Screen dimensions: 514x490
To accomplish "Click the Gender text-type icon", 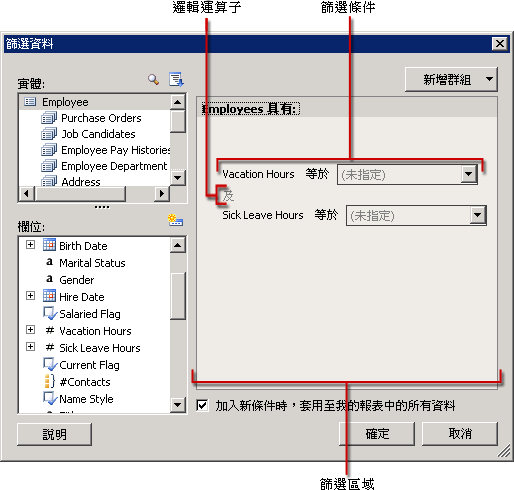I will [49, 279].
